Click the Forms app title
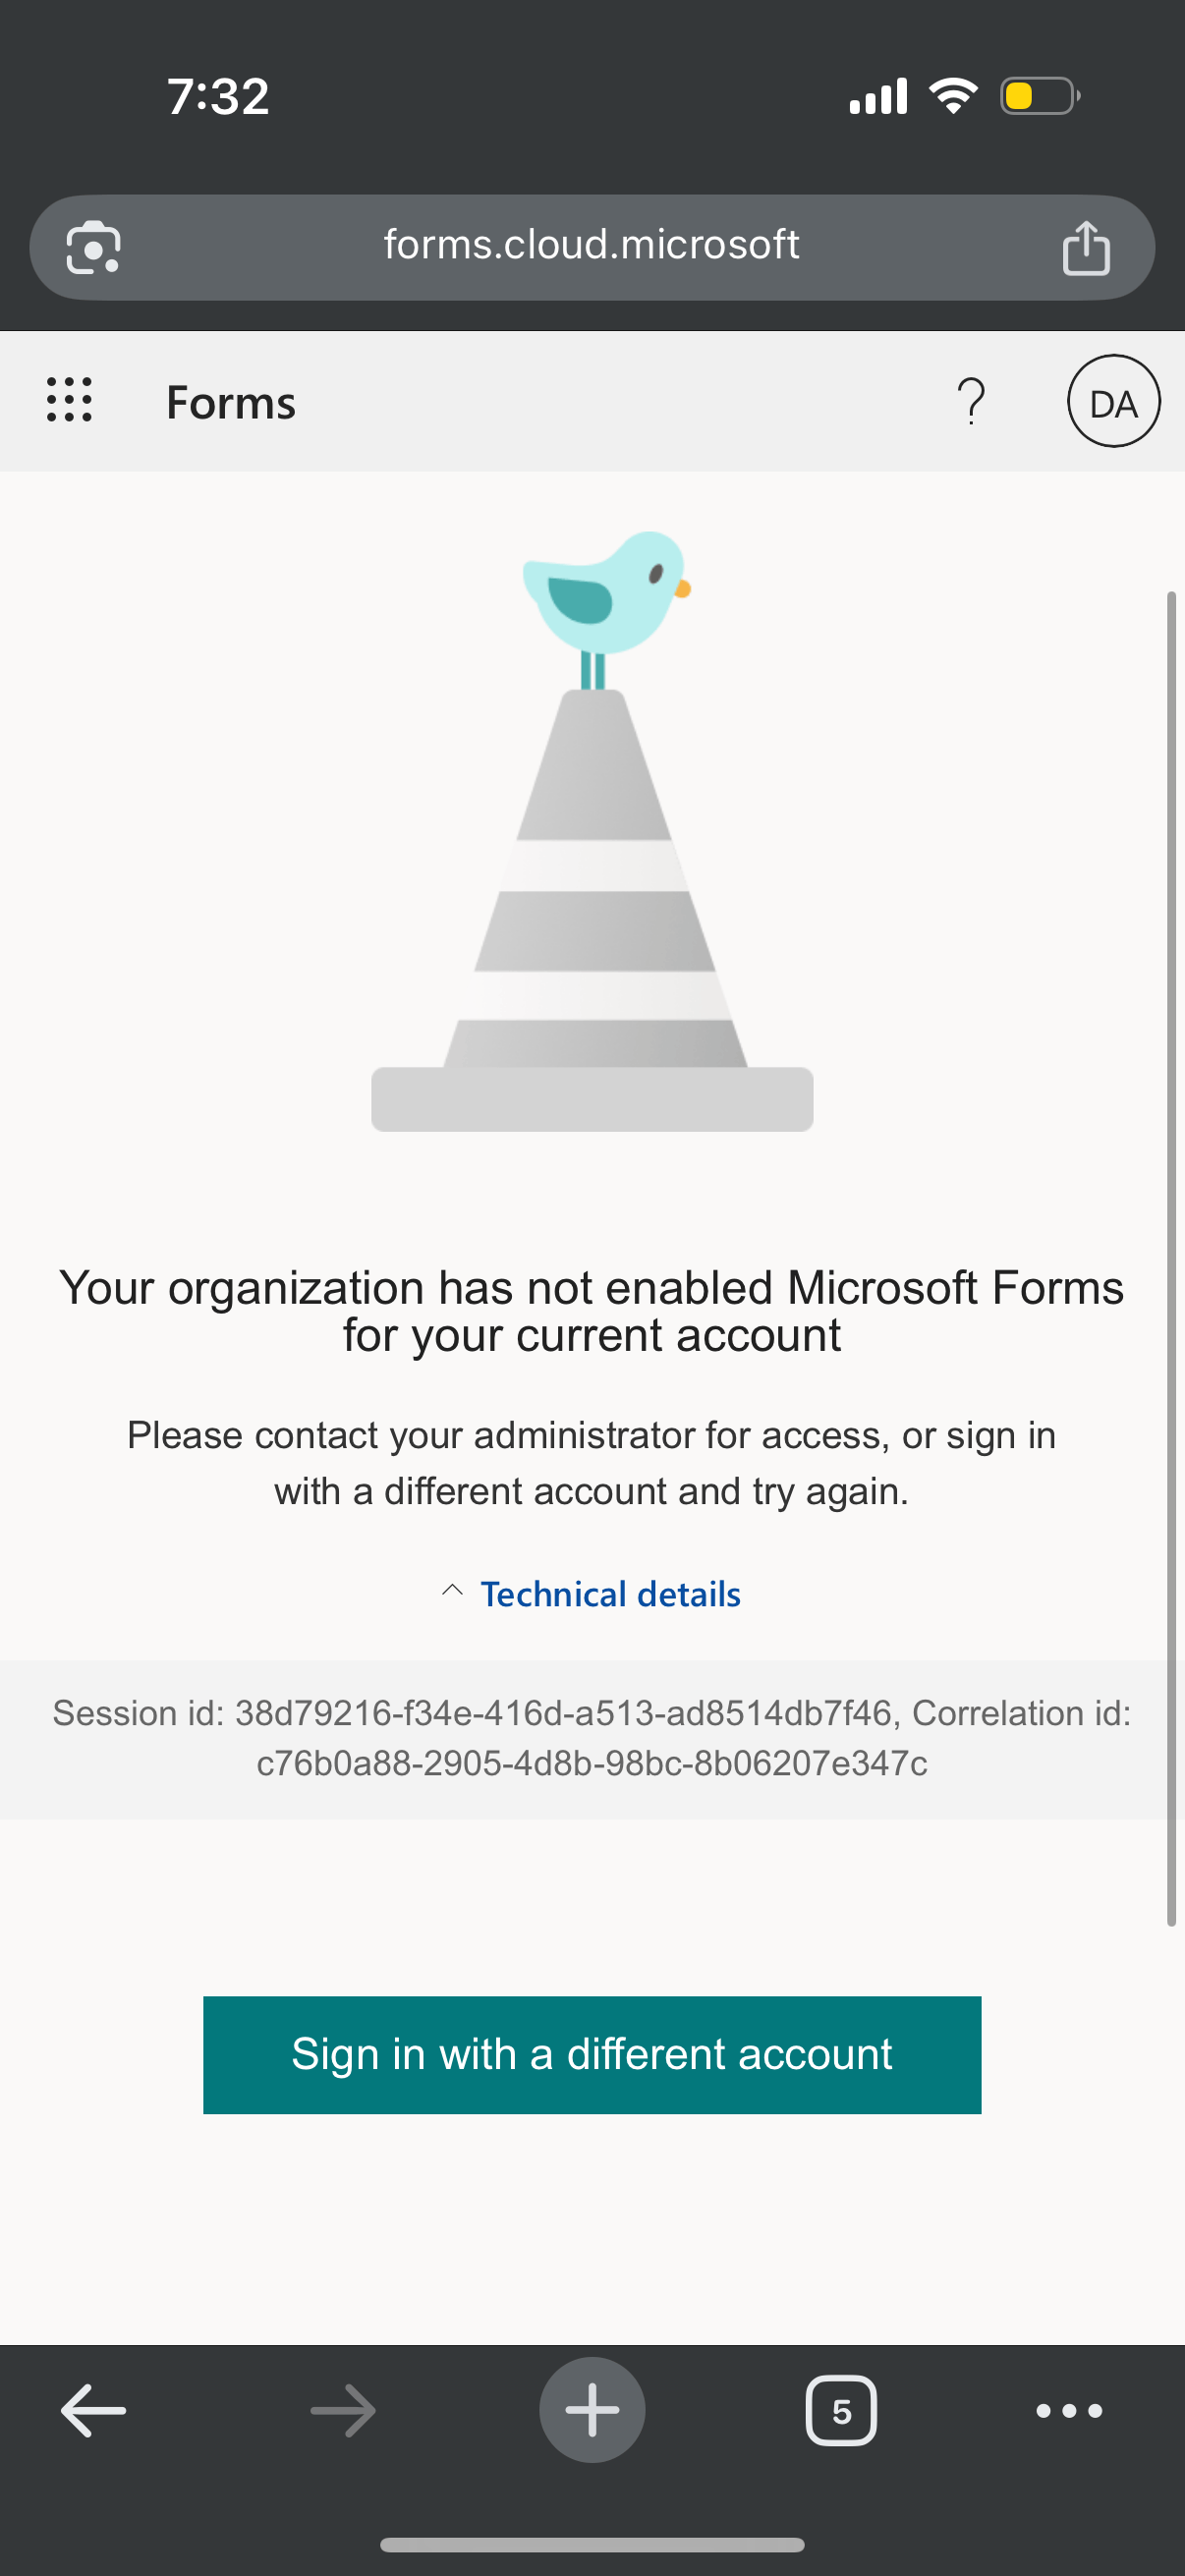The width and height of the screenshot is (1185, 2576). (x=231, y=402)
